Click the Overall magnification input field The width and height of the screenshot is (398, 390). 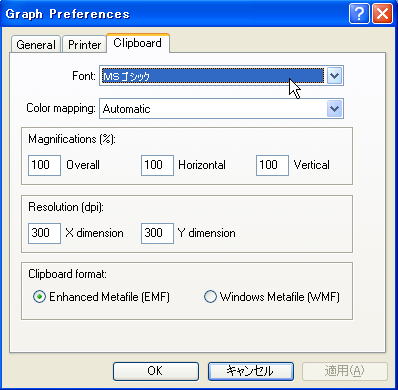point(44,165)
